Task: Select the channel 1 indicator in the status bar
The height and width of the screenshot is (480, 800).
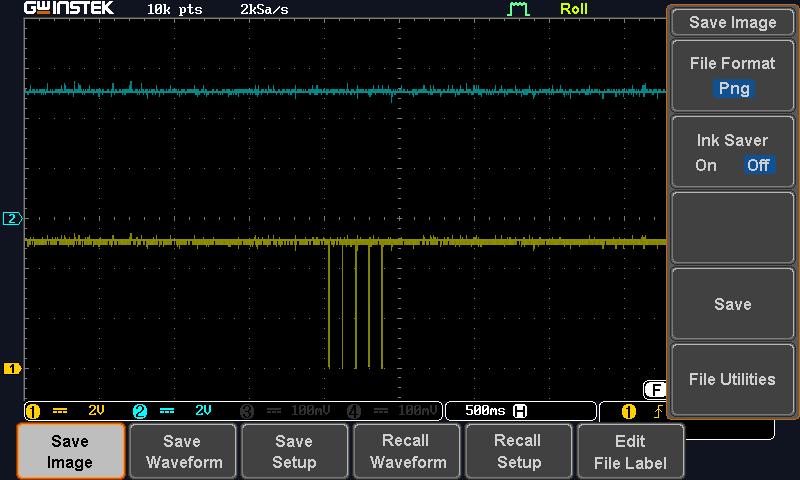Action: [x=33, y=411]
